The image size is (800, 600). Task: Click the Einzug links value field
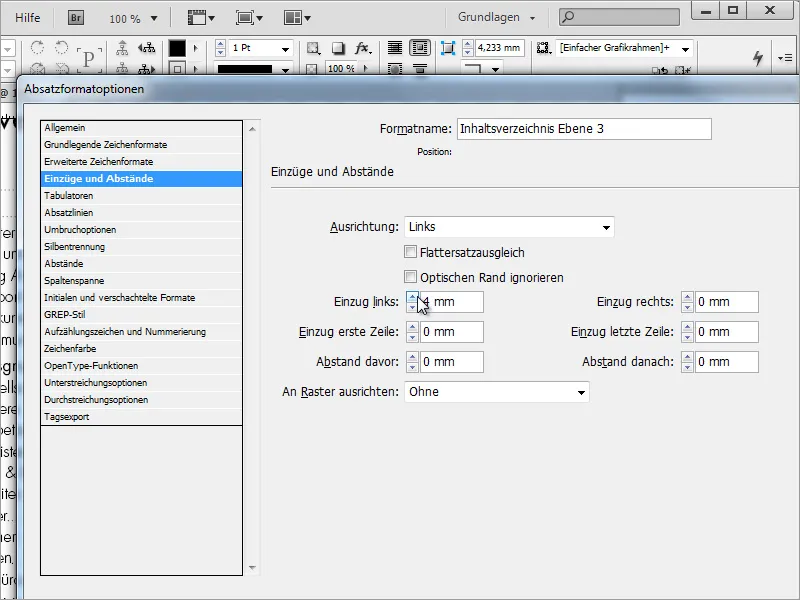coord(452,302)
